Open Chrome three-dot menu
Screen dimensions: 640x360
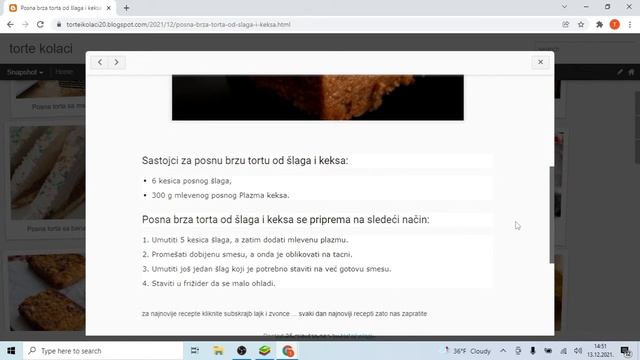630,24
